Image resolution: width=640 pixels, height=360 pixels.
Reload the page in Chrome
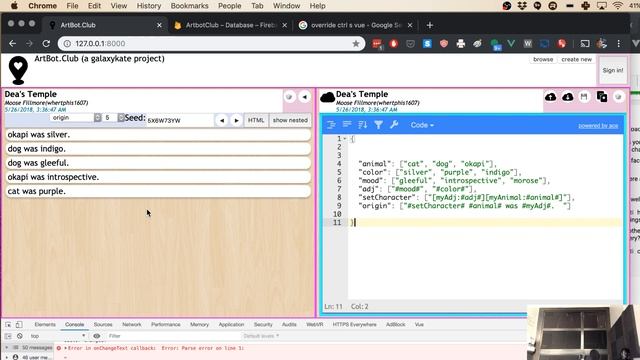coord(46,43)
